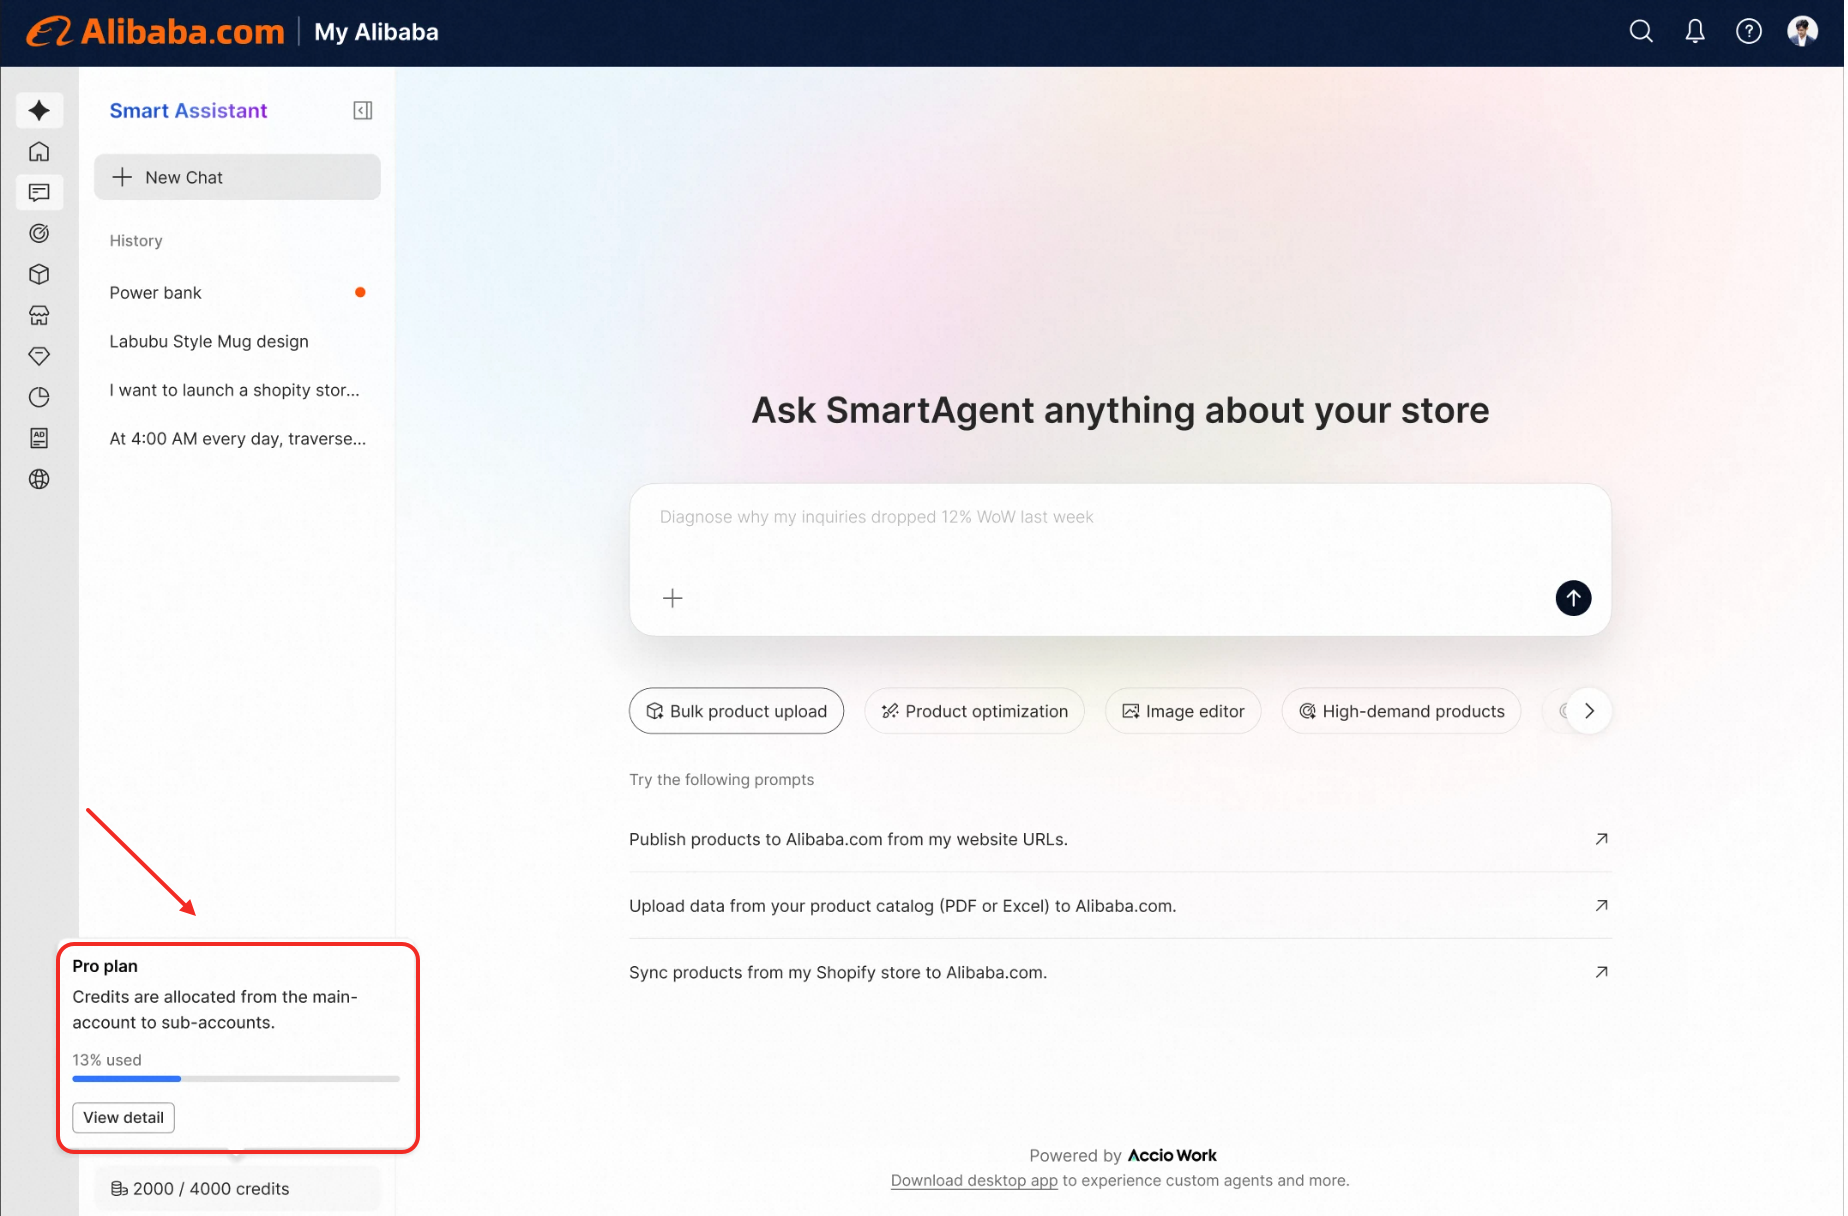
Task: Open the help question mark icon
Action: (1749, 32)
